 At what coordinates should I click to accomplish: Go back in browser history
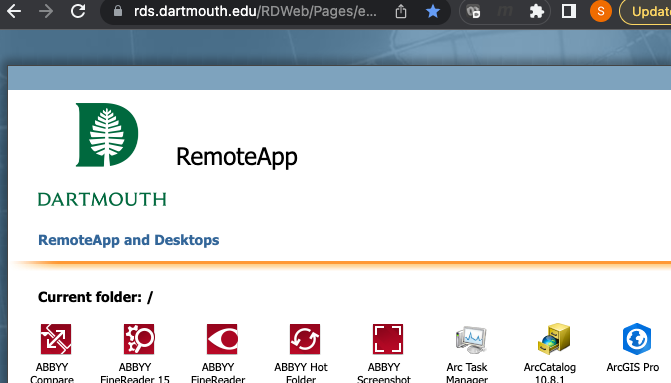click(14, 11)
